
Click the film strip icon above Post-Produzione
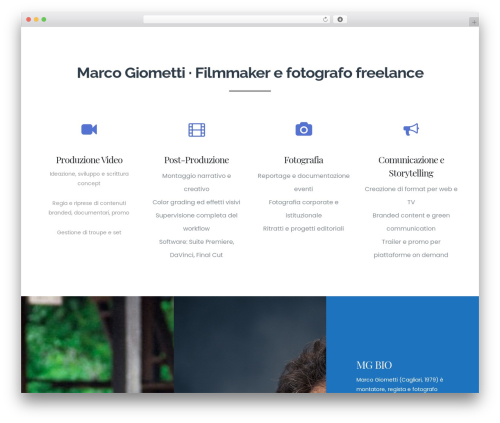(197, 130)
